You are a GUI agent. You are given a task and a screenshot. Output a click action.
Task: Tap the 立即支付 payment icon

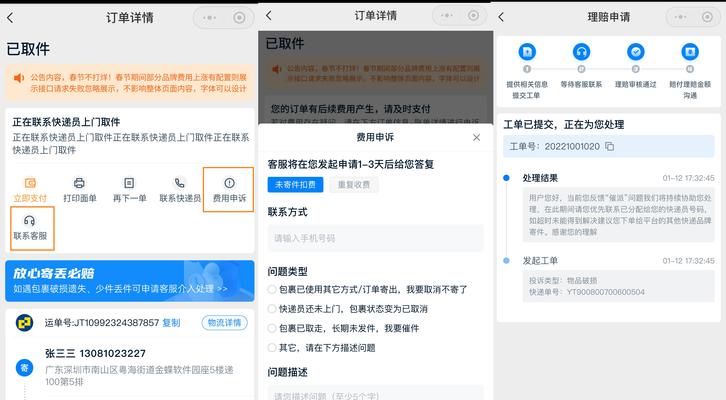coord(30,183)
